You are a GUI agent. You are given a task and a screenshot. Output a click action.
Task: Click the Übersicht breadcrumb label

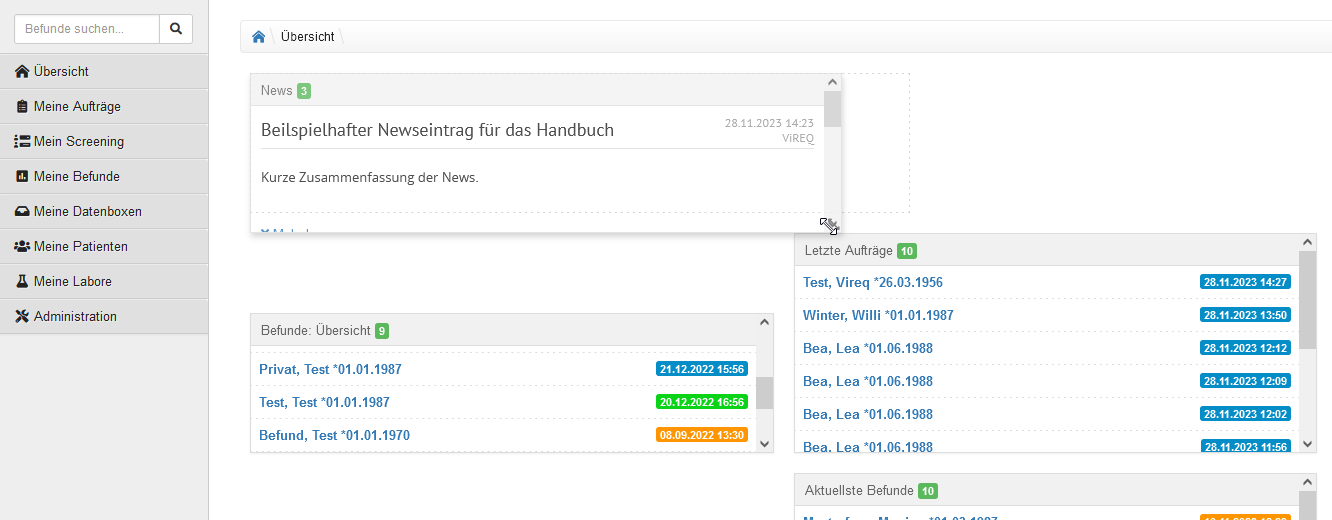tap(308, 37)
